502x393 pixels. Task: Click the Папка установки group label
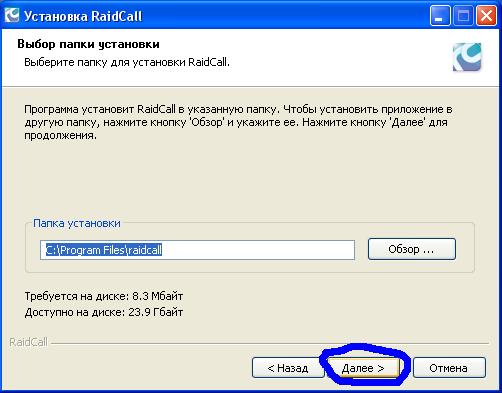(77, 223)
